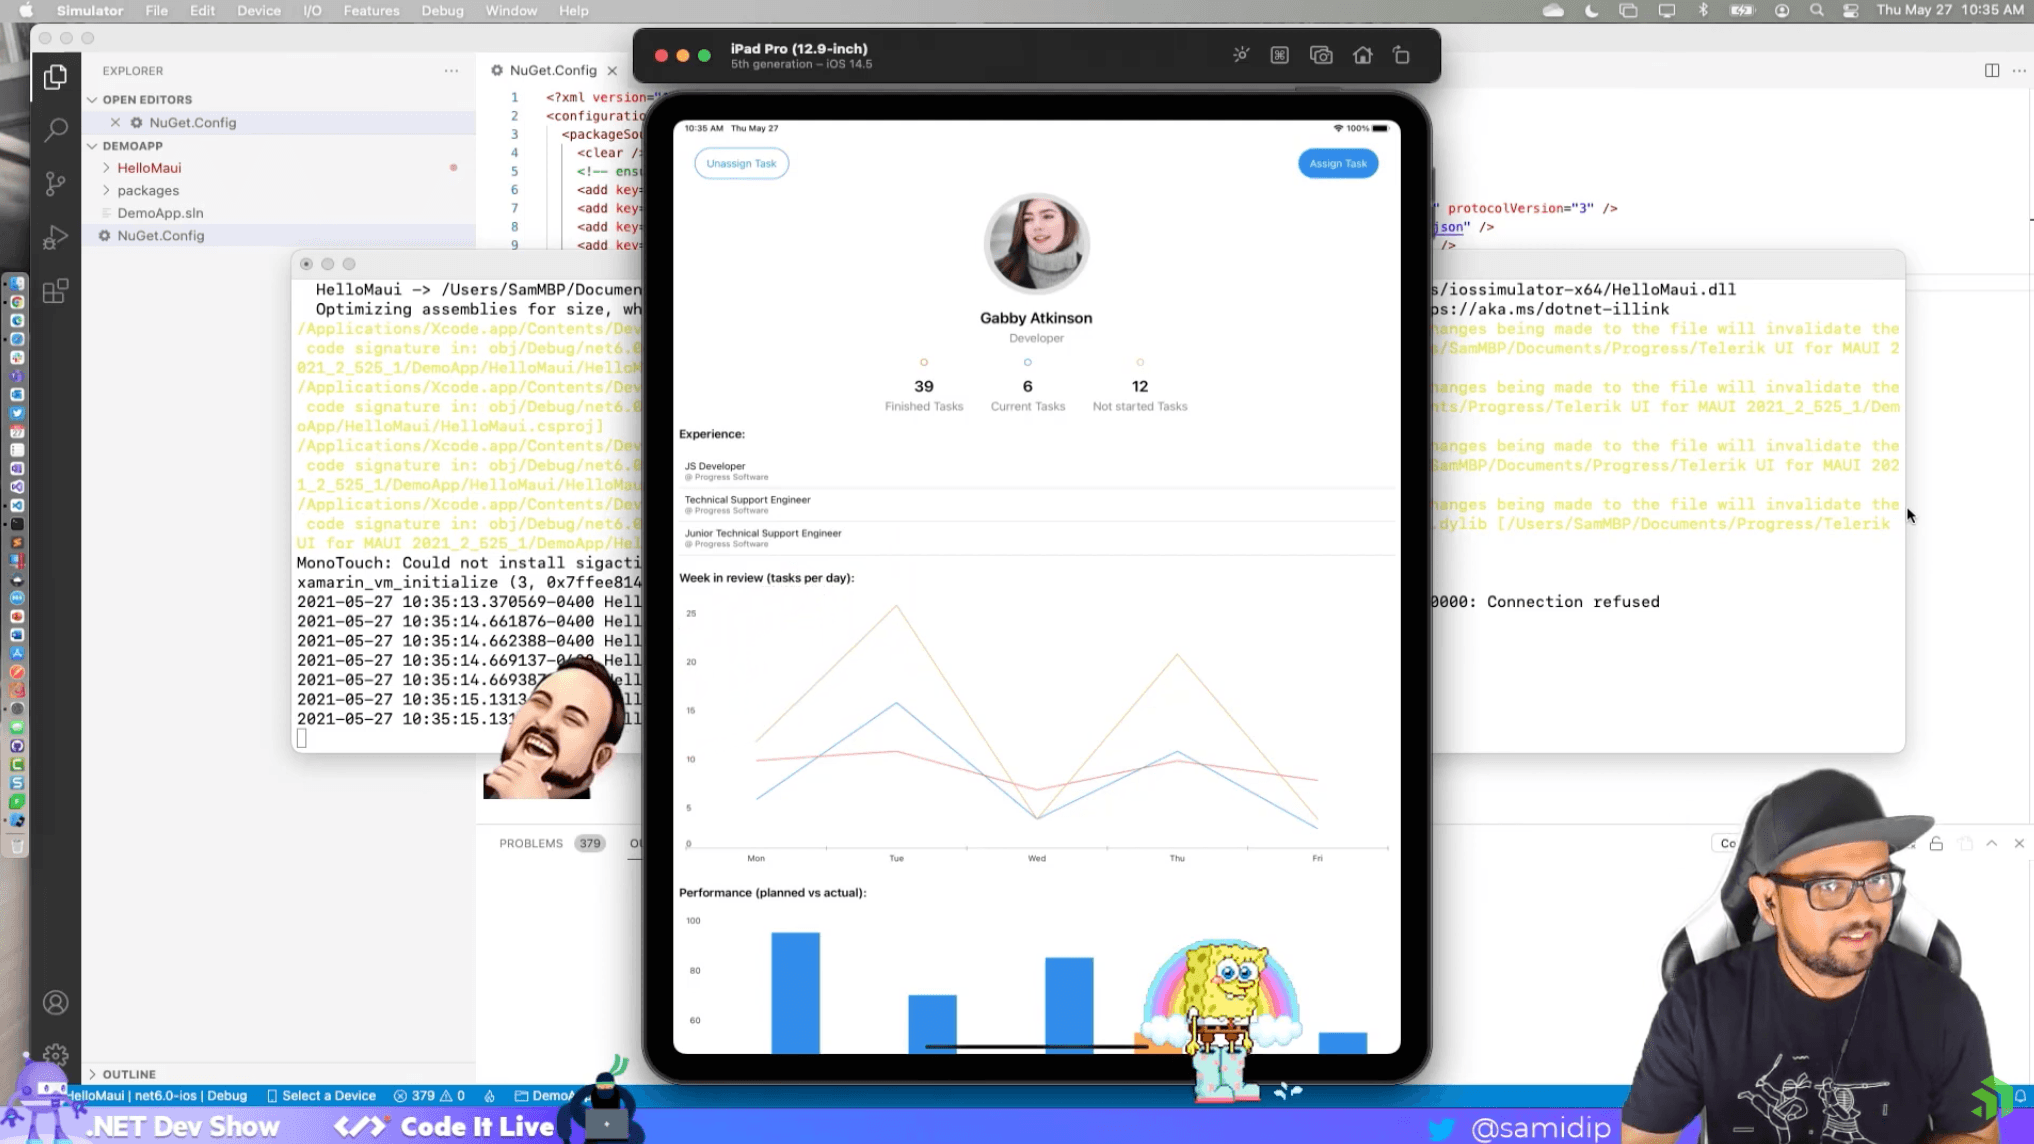
Task: Tap the JS Developer experience row
Action: coord(1036,471)
